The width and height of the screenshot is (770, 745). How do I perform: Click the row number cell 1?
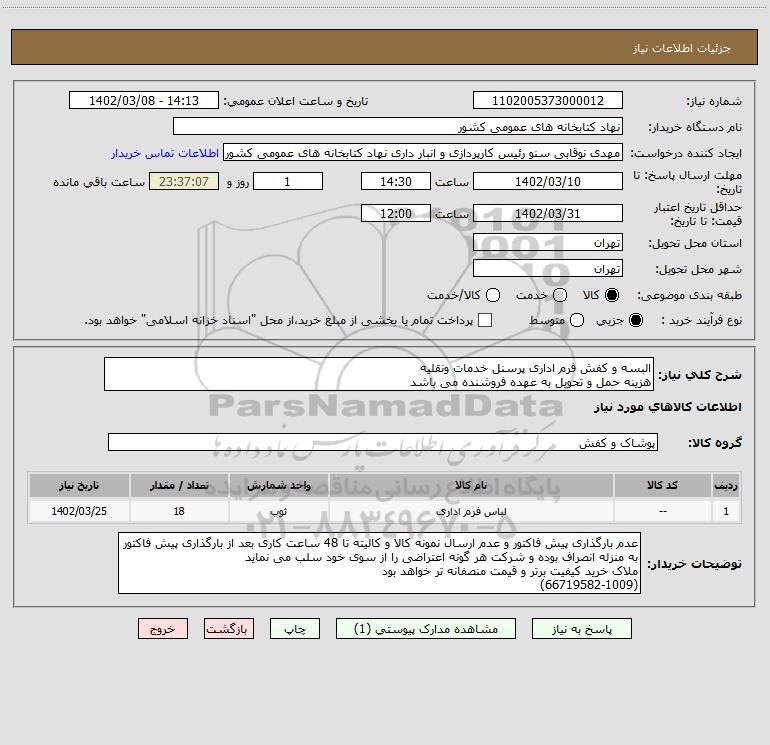(x=726, y=511)
